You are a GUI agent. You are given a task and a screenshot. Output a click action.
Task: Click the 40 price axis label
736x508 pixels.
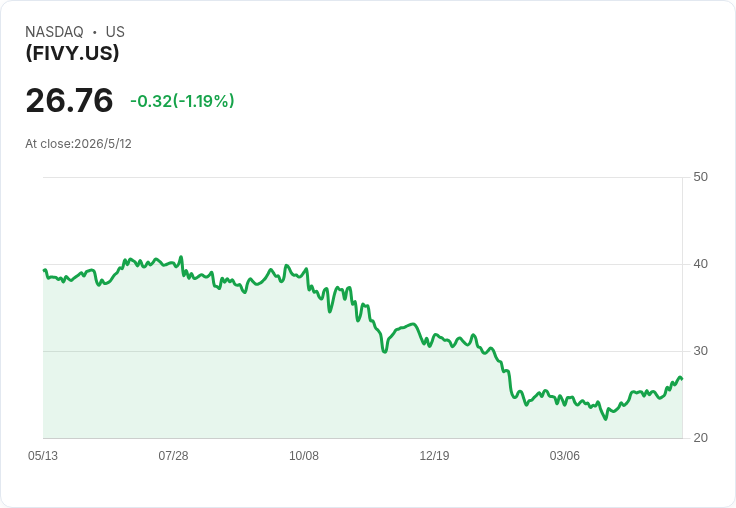[x=700, y=264]
